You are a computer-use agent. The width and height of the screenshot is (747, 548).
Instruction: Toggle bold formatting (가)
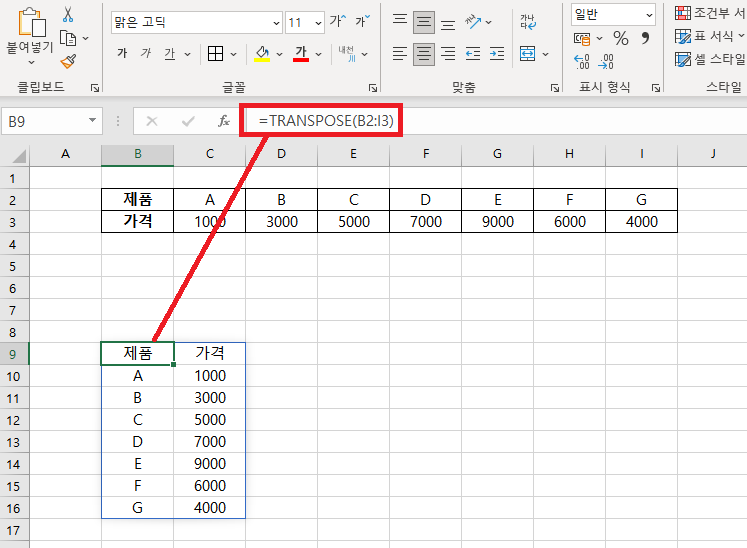pyautogui.click(x=122, y=53)
